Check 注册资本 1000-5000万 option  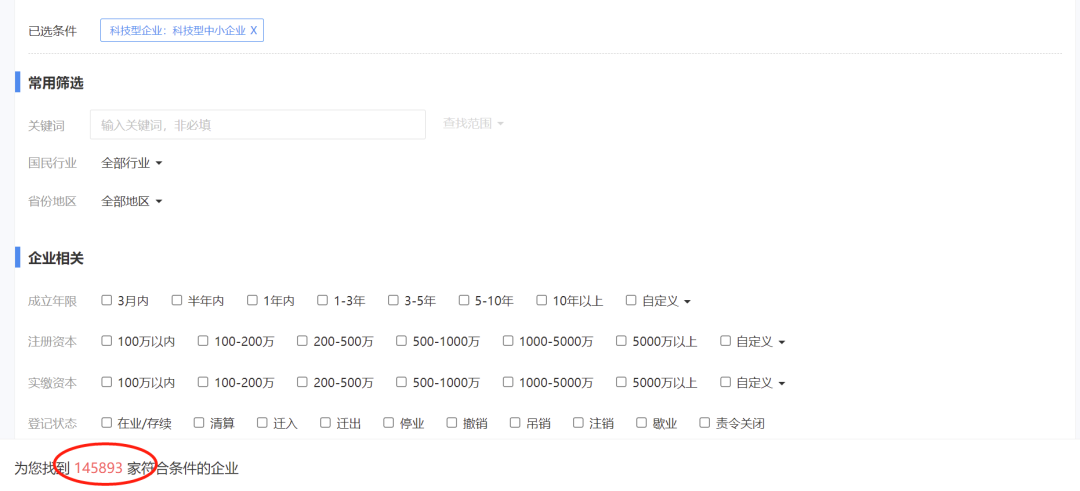tap(508, 341)
